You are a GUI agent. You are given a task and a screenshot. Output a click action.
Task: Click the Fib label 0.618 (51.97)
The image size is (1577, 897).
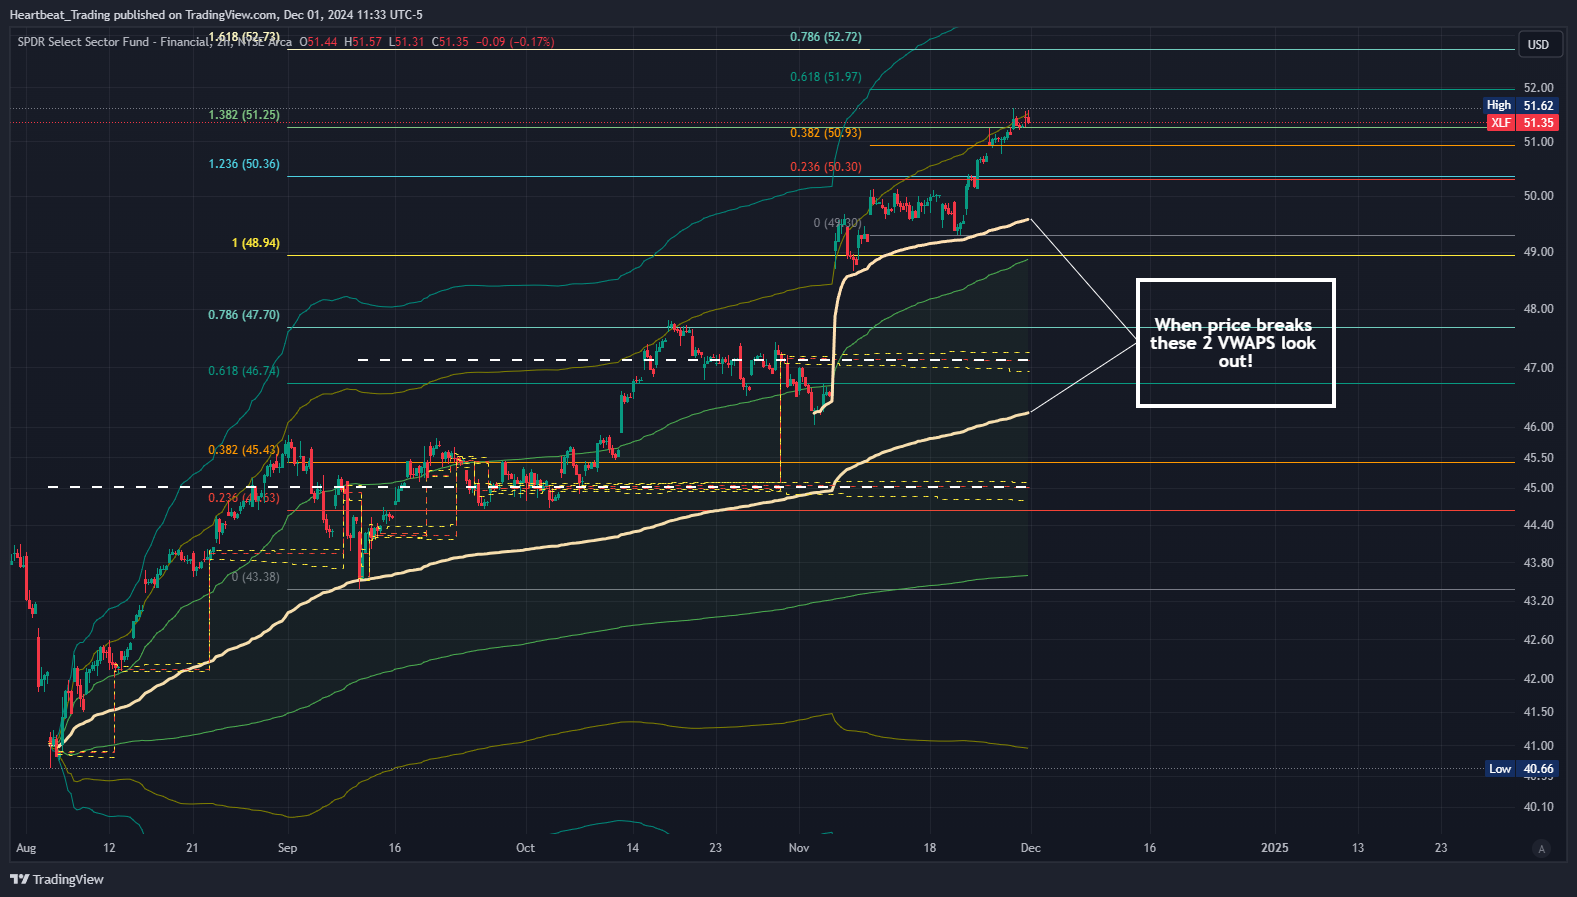tap(825, 77)
